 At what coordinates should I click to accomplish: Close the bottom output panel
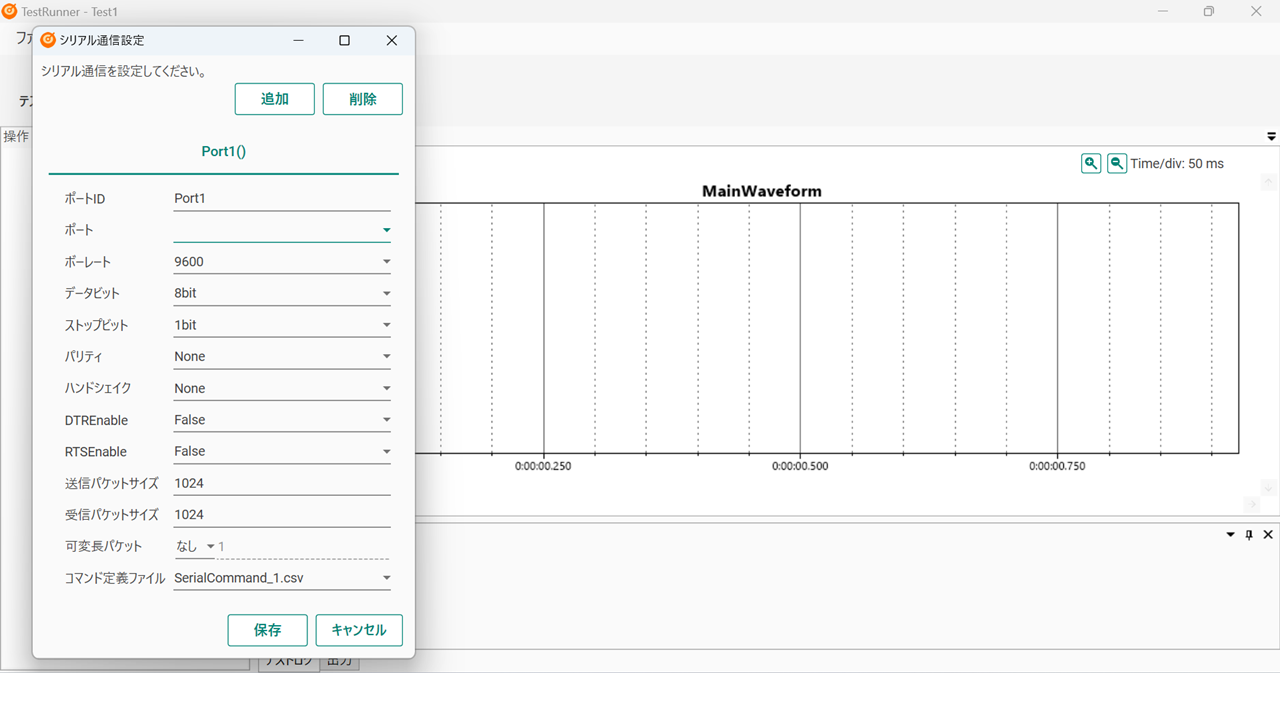[1268, 535]
